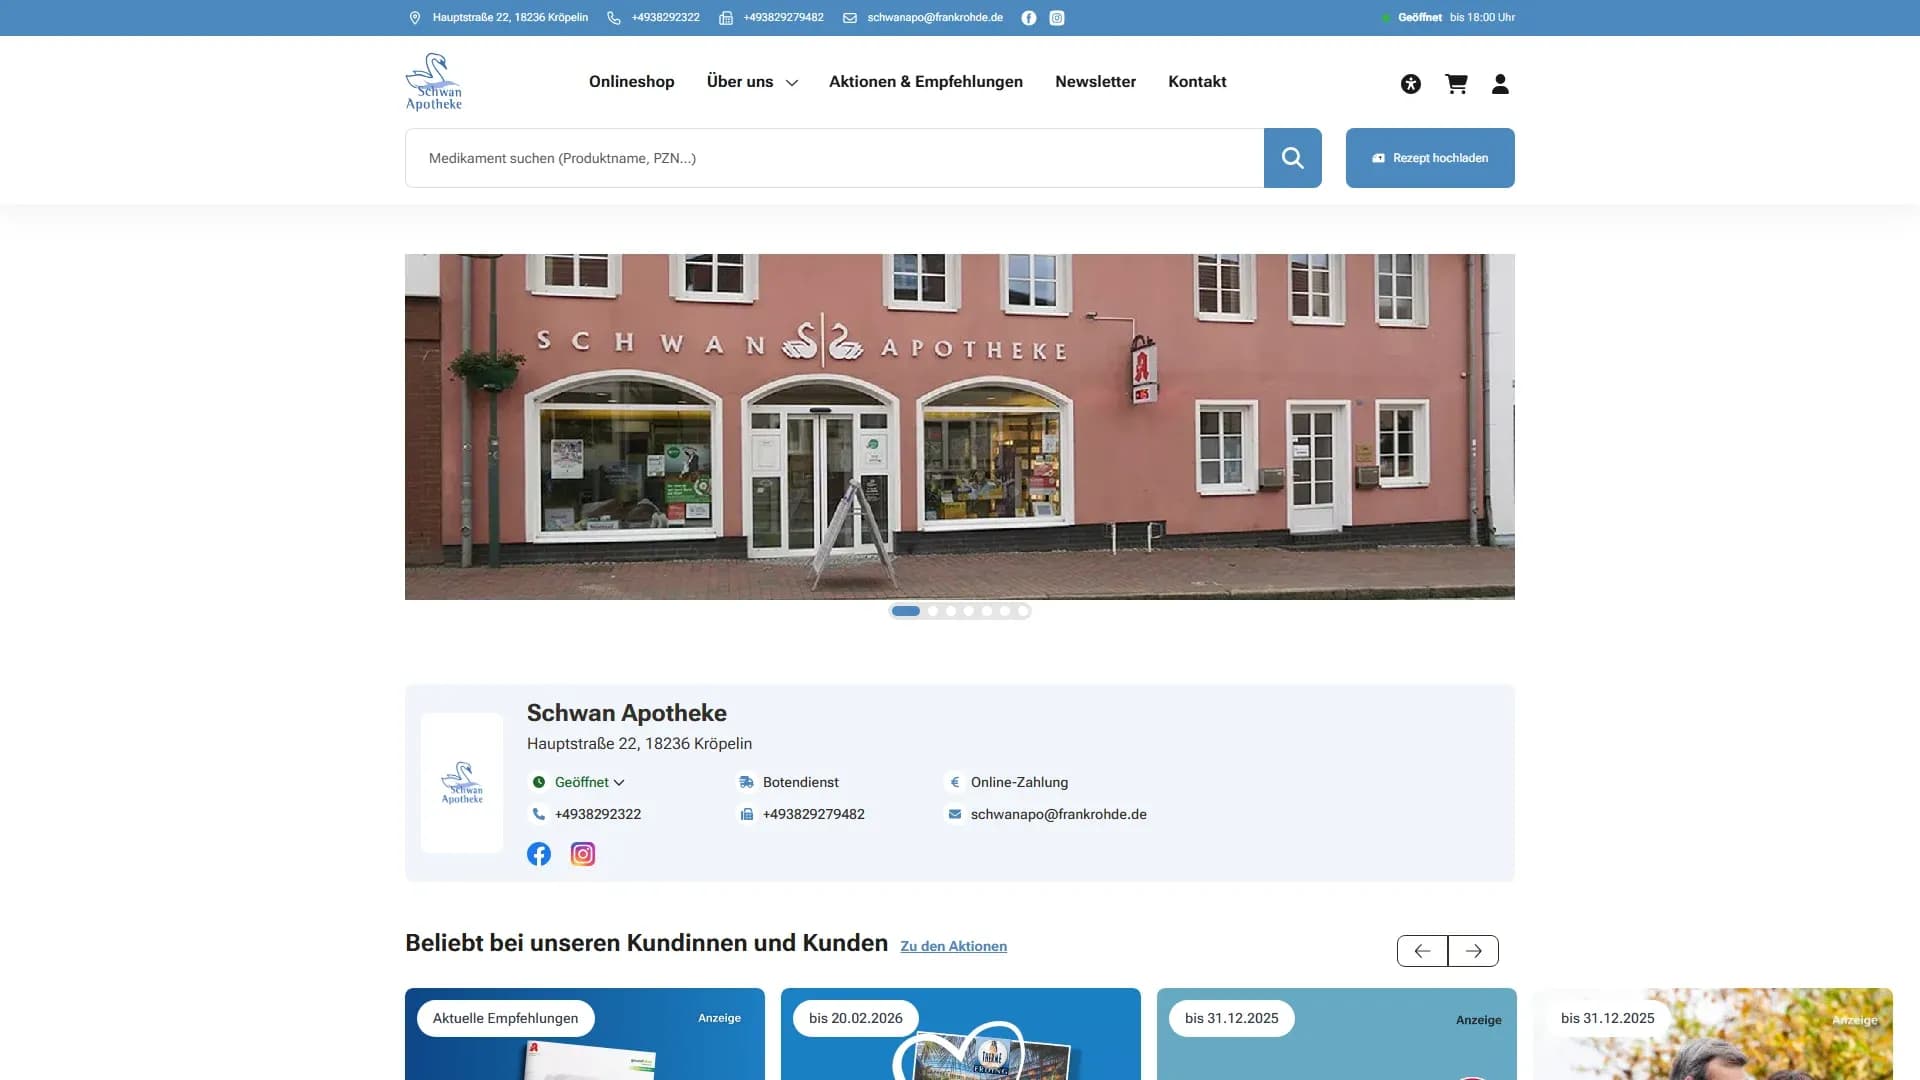1920x1080 pixels.
Task: Click the Facebook icon in the top bar
Action: click(1029, 17)
